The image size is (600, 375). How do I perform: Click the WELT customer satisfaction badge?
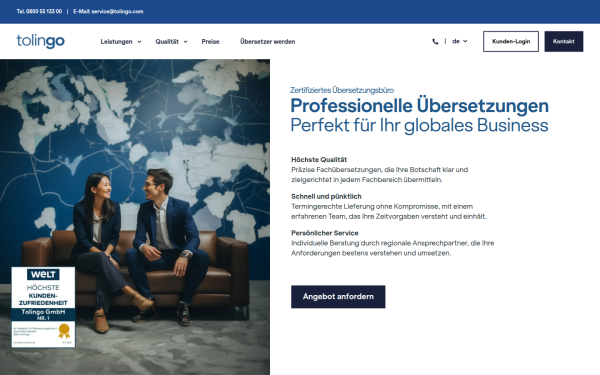pos(43,307)
